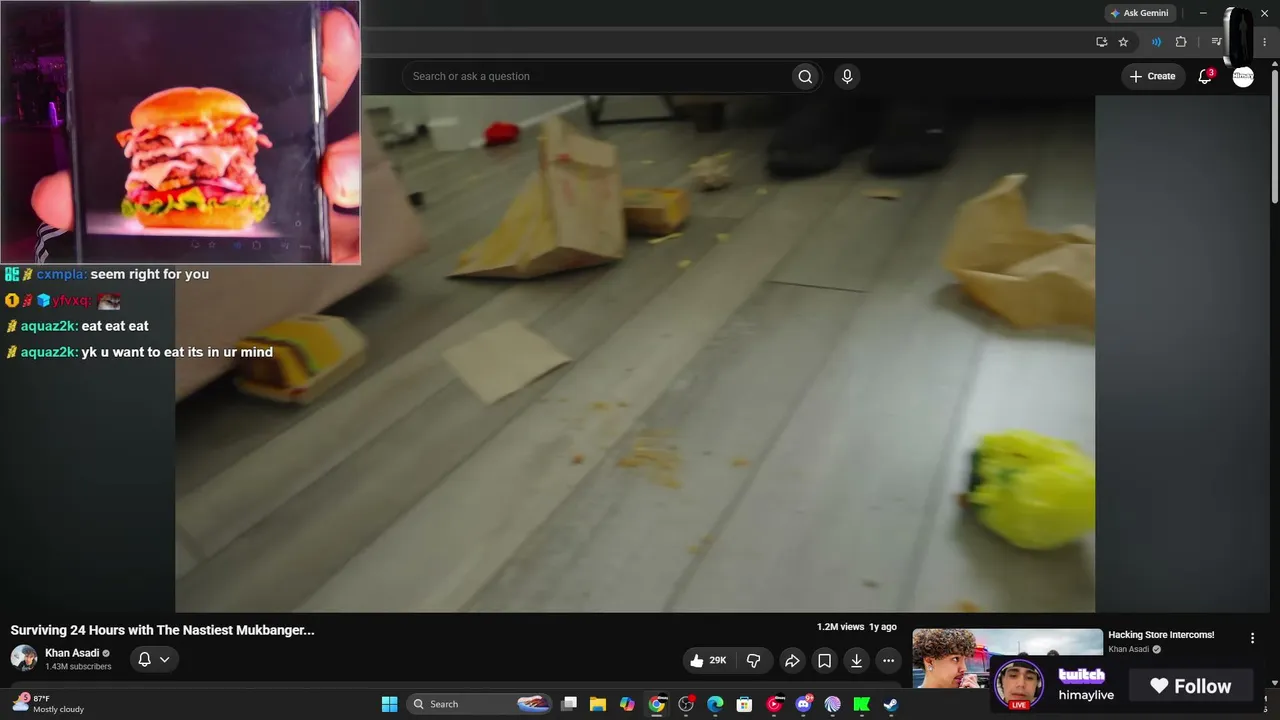Open File Explorer from the taskbar
Screen dimensions: 1280x720
coord(598,704)
